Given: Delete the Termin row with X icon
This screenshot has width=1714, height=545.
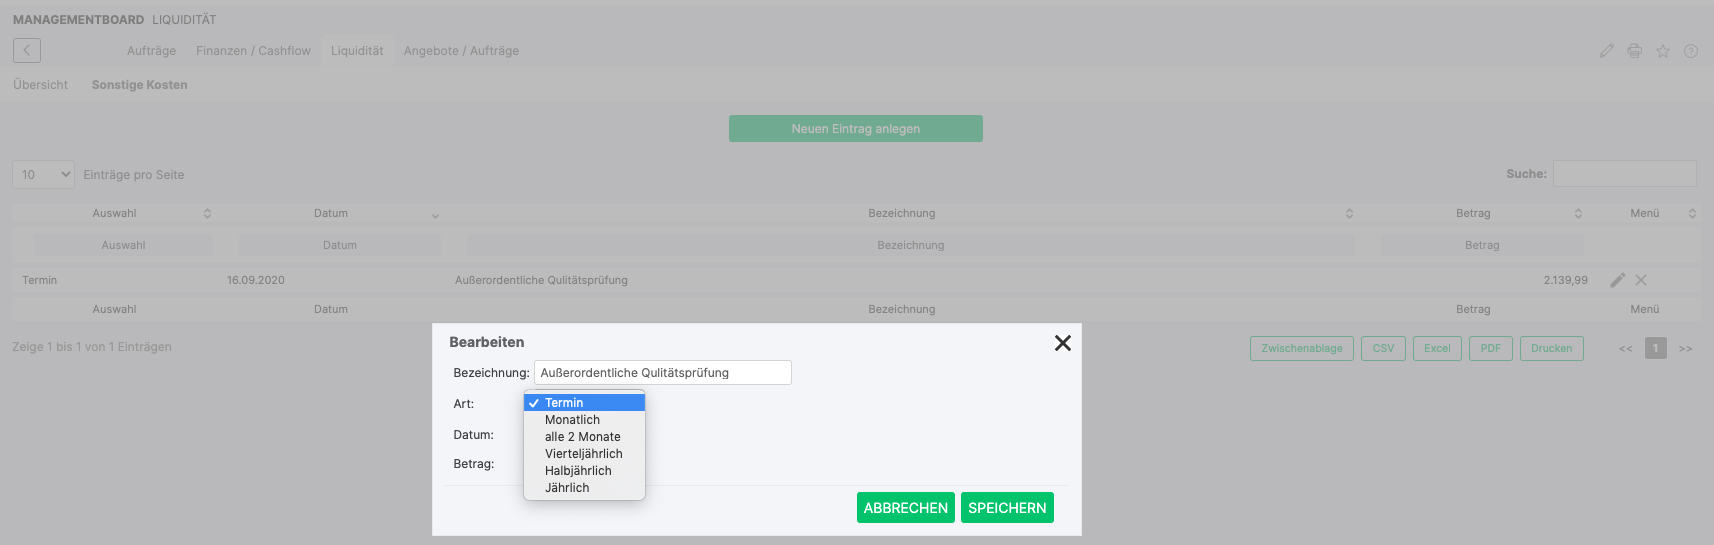Looking at the screenshot, I should pyautogui.click(x=1640, y=280).
